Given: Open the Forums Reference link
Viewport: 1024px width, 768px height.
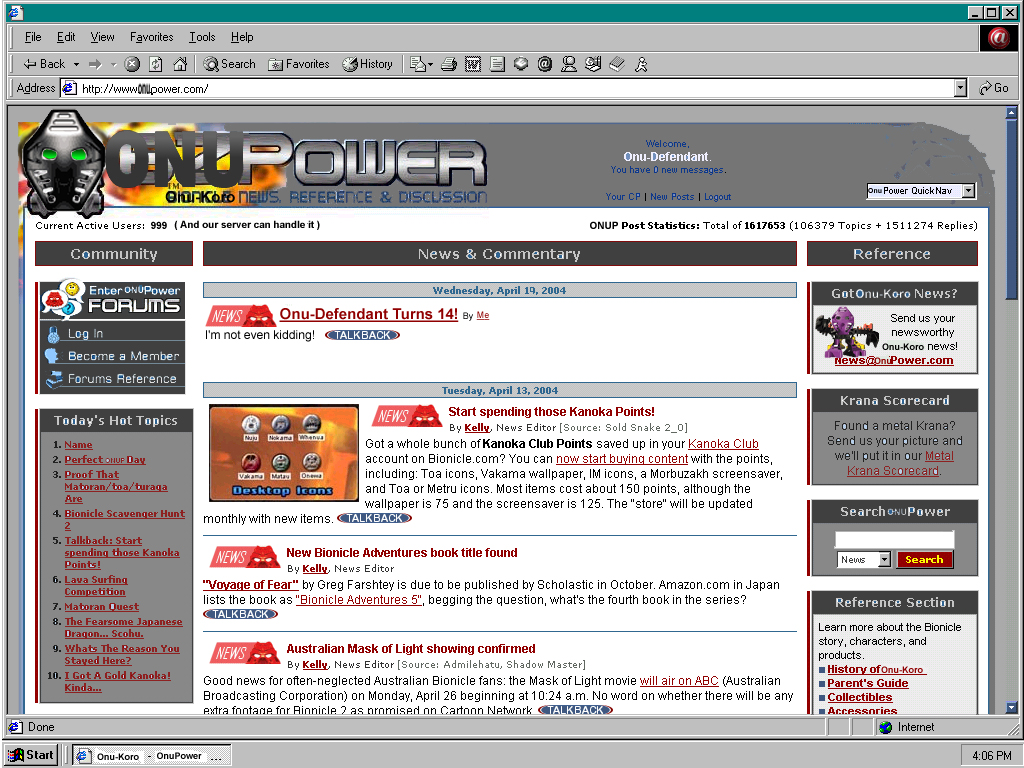Looking at the screenshot, I should 122,379.
